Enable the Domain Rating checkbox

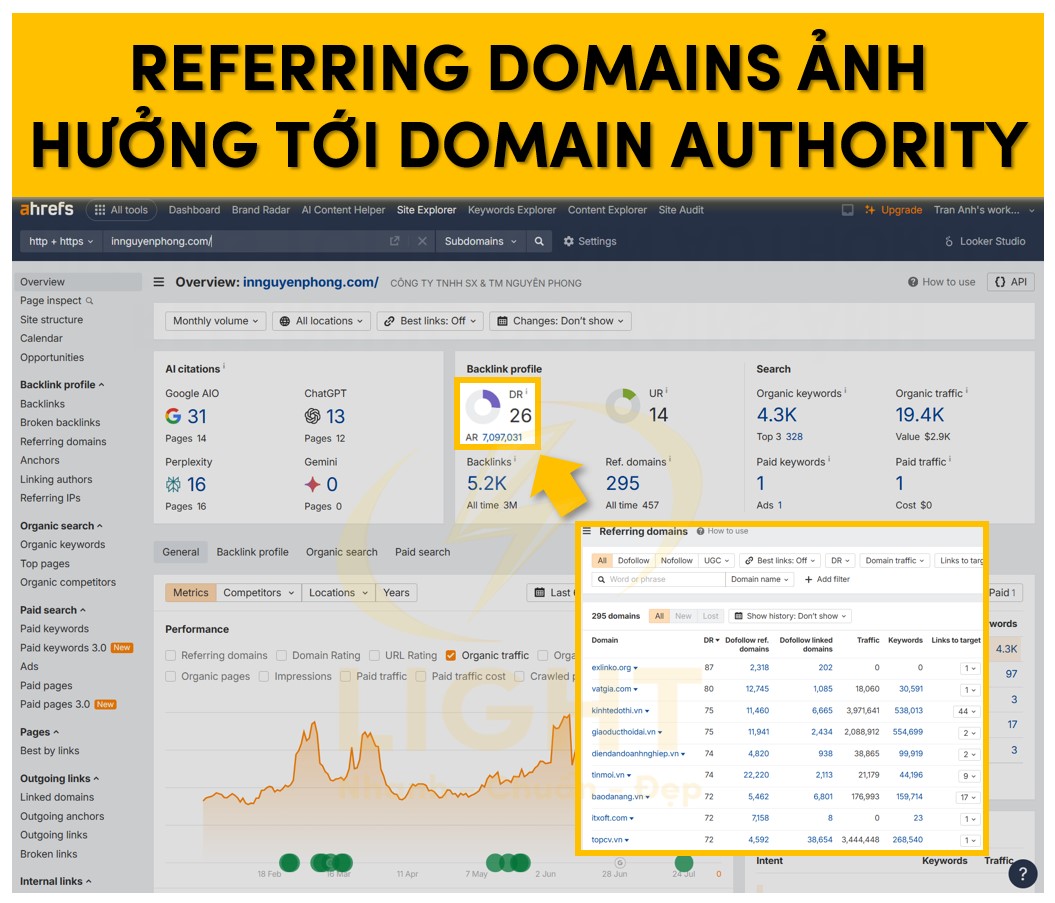click(282, 655)
